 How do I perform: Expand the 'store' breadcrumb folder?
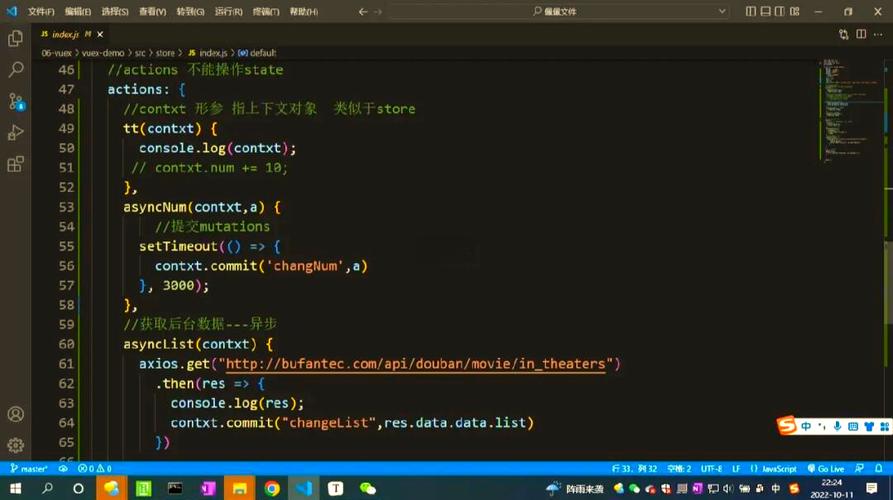(165, 53)
